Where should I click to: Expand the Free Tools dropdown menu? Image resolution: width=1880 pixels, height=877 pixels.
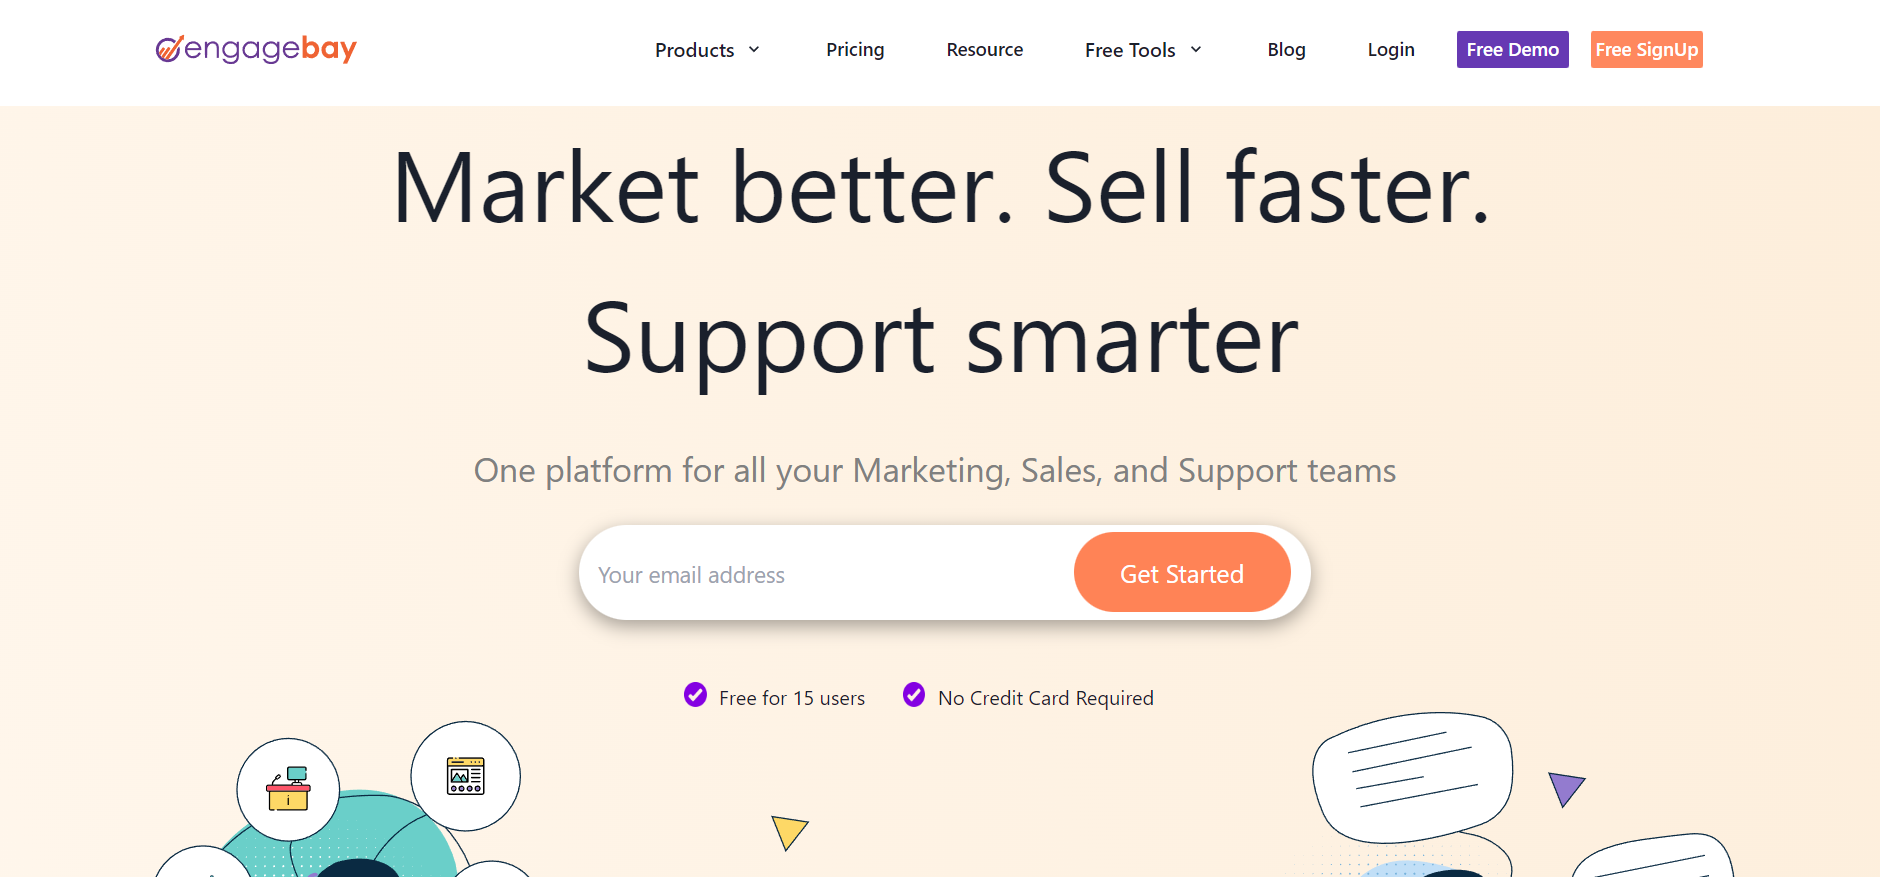pyautogui.click(x=1143, y=50)
